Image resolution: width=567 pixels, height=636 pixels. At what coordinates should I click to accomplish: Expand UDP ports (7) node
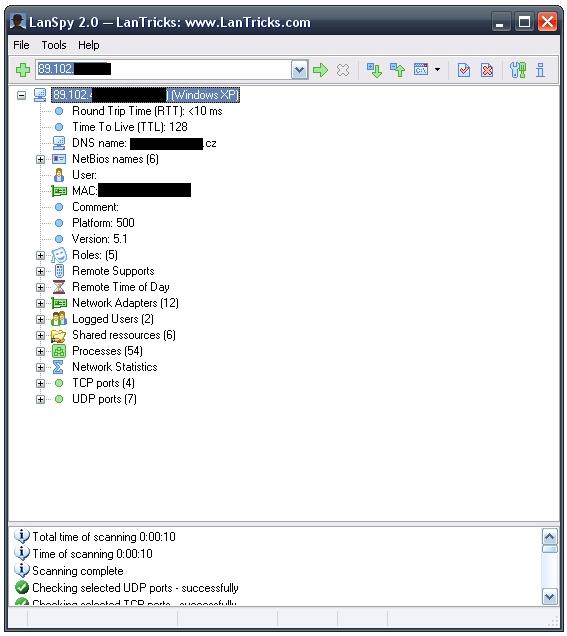tap(40, 400)
